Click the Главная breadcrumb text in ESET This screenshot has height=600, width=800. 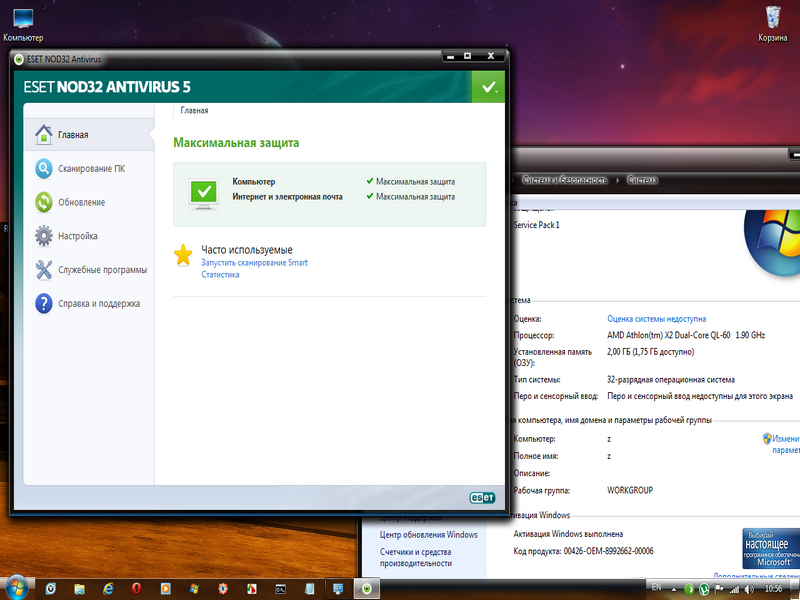pos(194,110)
